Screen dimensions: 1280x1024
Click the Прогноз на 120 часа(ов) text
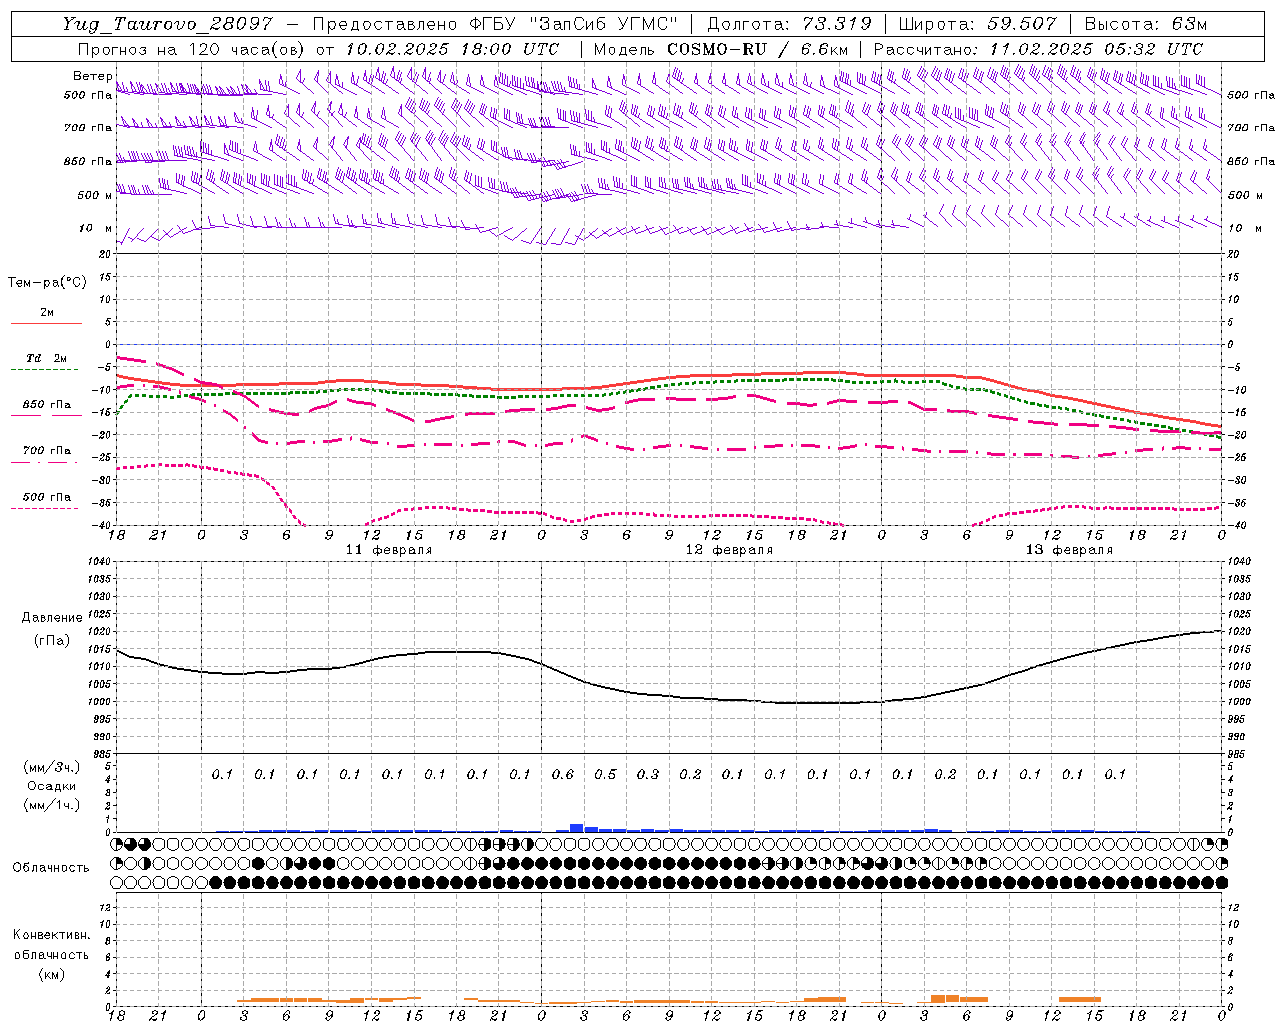[192, 49]
